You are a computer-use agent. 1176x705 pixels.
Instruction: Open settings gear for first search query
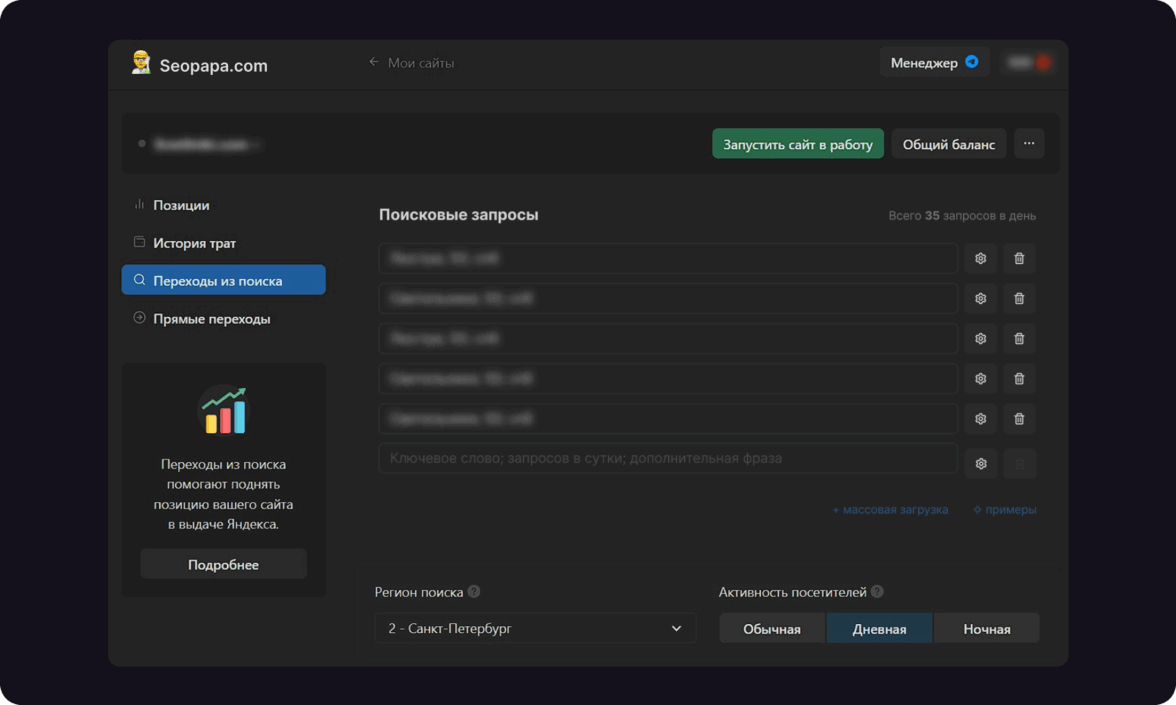980,259
